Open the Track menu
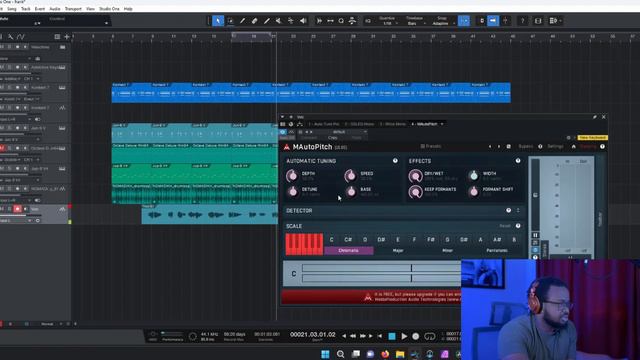Screen dimensions: 640x360 click(x=26, y=9)
